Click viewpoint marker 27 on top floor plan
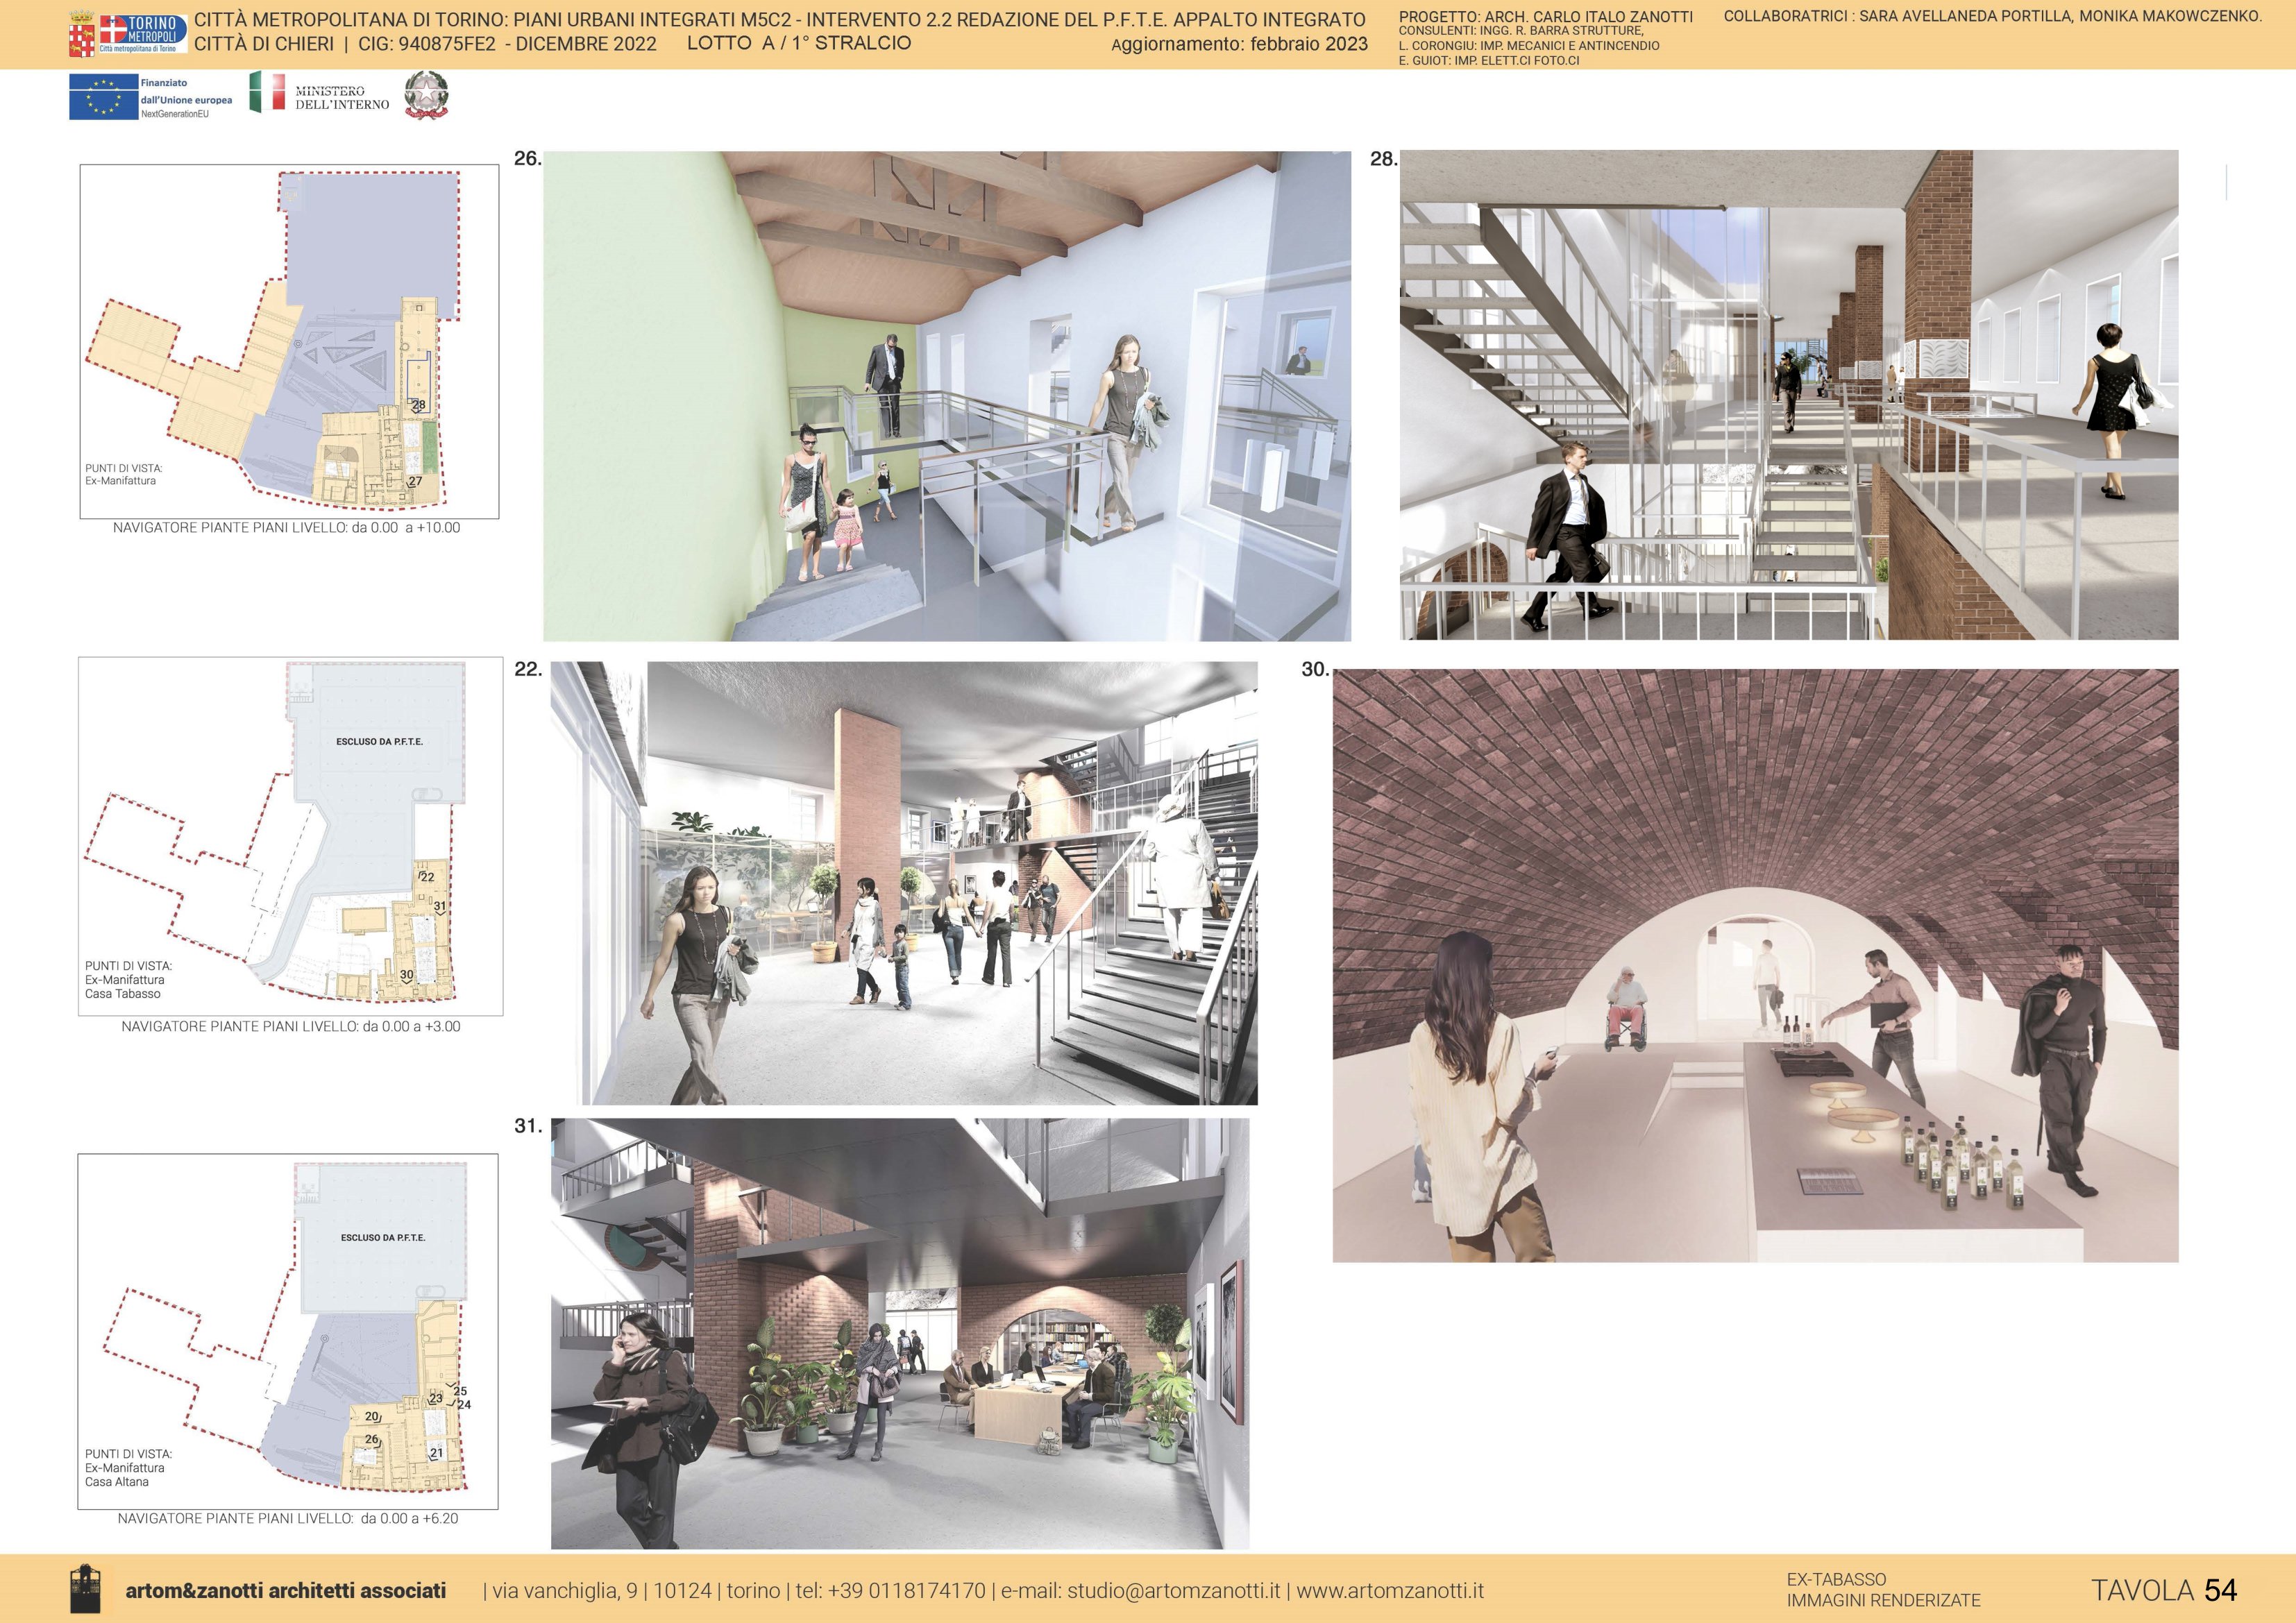This screenshot has width=2296, height=1623. tap(415, 481)
